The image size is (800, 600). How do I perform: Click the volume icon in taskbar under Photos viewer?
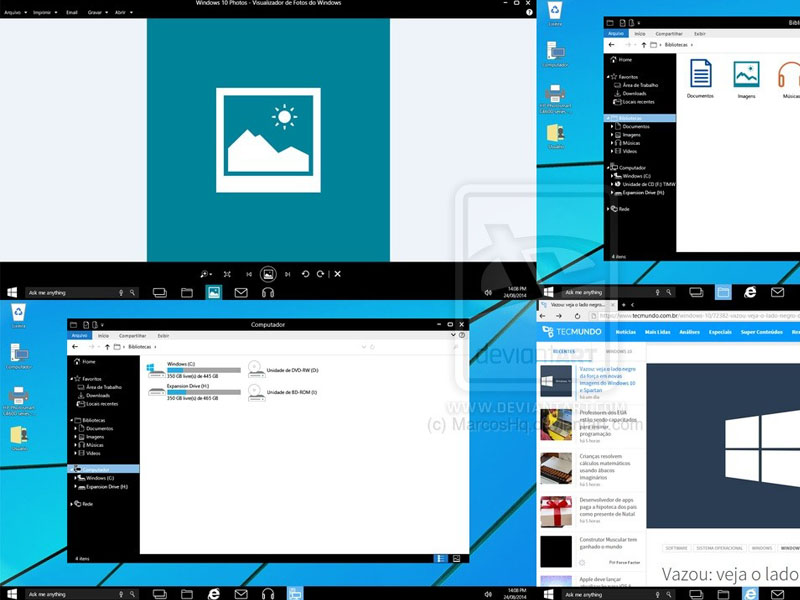[488, 292]
